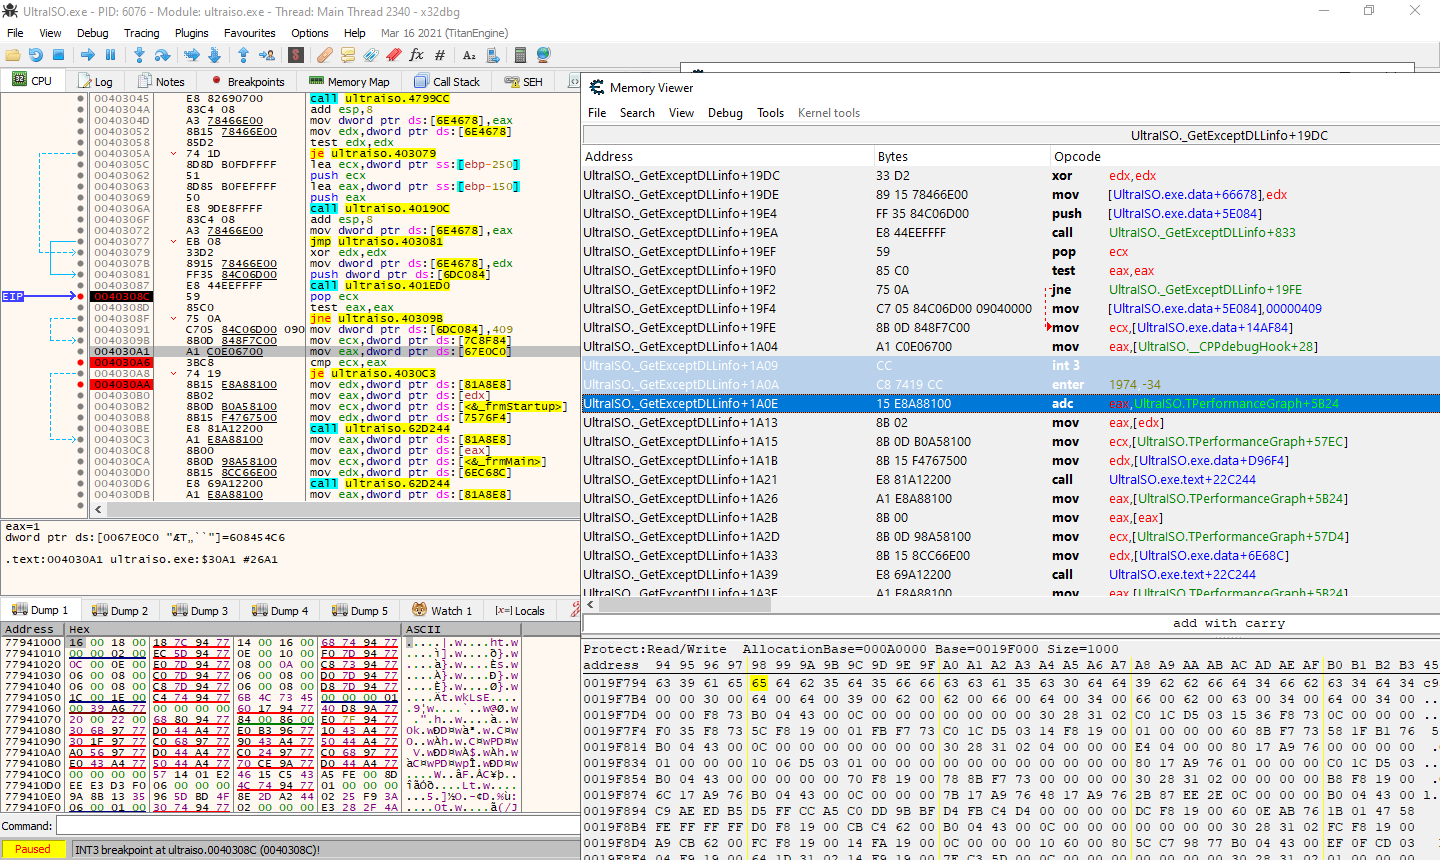1440x860 pixels.
Task: Run the program with the arrow icon
Action: pyautogui.click(x=88, y=55)
